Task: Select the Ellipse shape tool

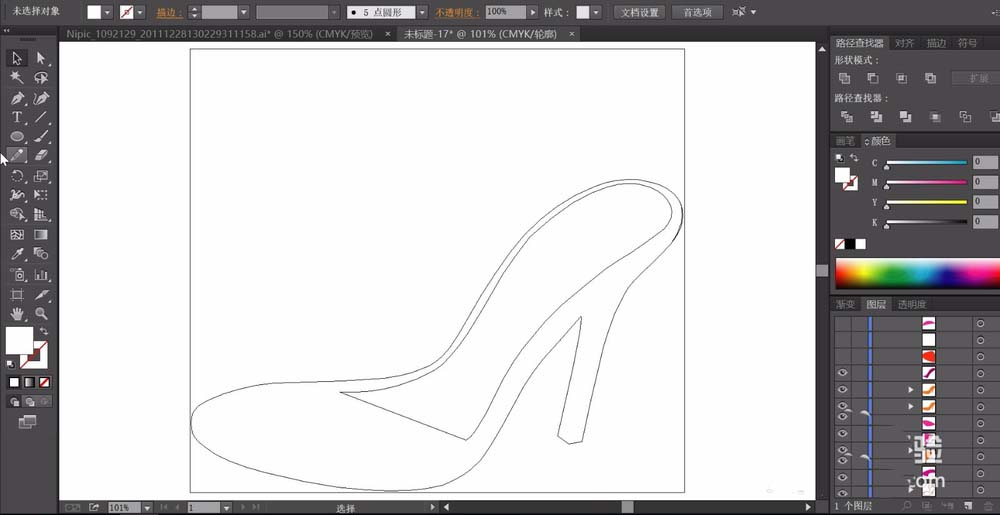Action: (17, 136)
